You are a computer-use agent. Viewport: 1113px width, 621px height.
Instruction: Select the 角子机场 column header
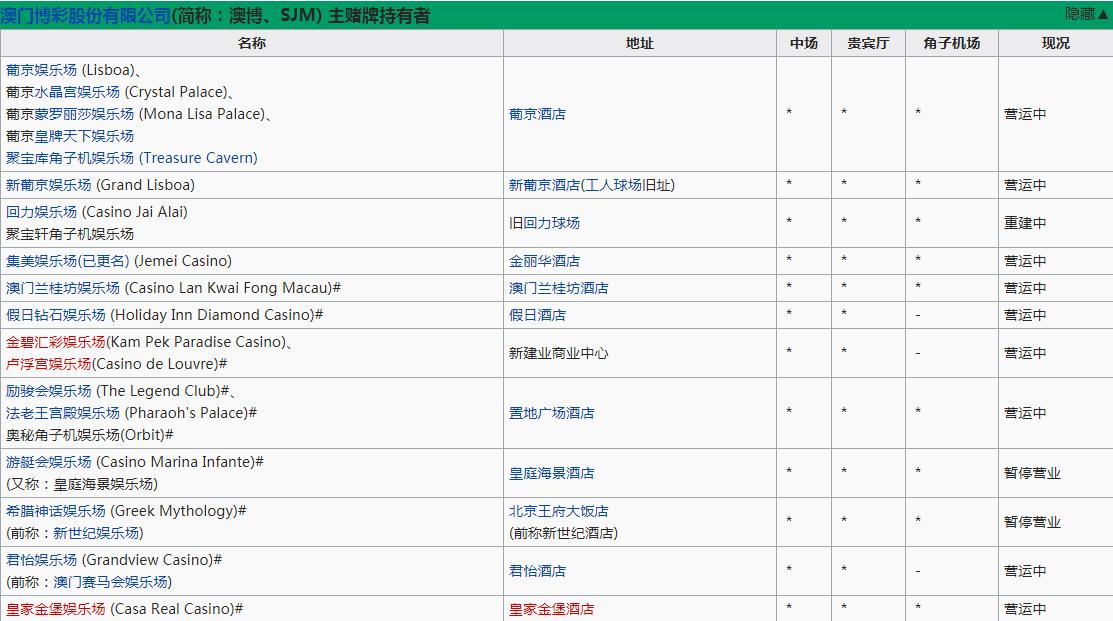952,43
